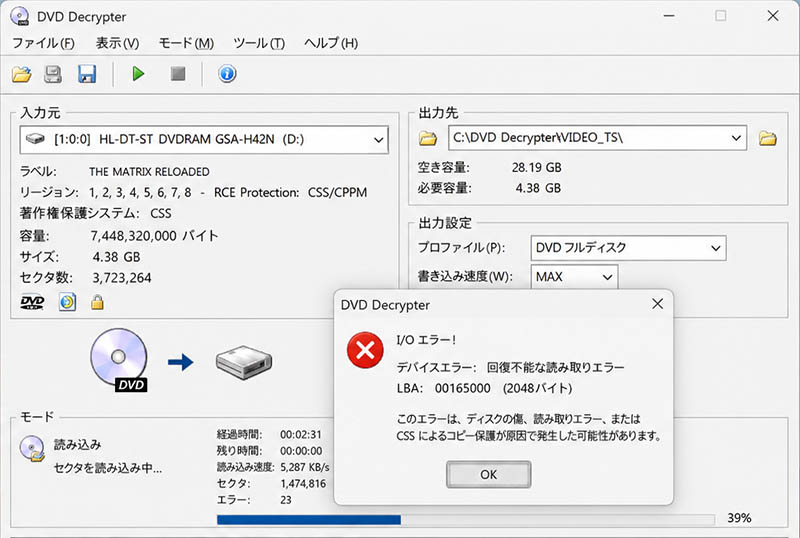
Task: Close the main DVD Decrypter window
Action: [772, 16]
